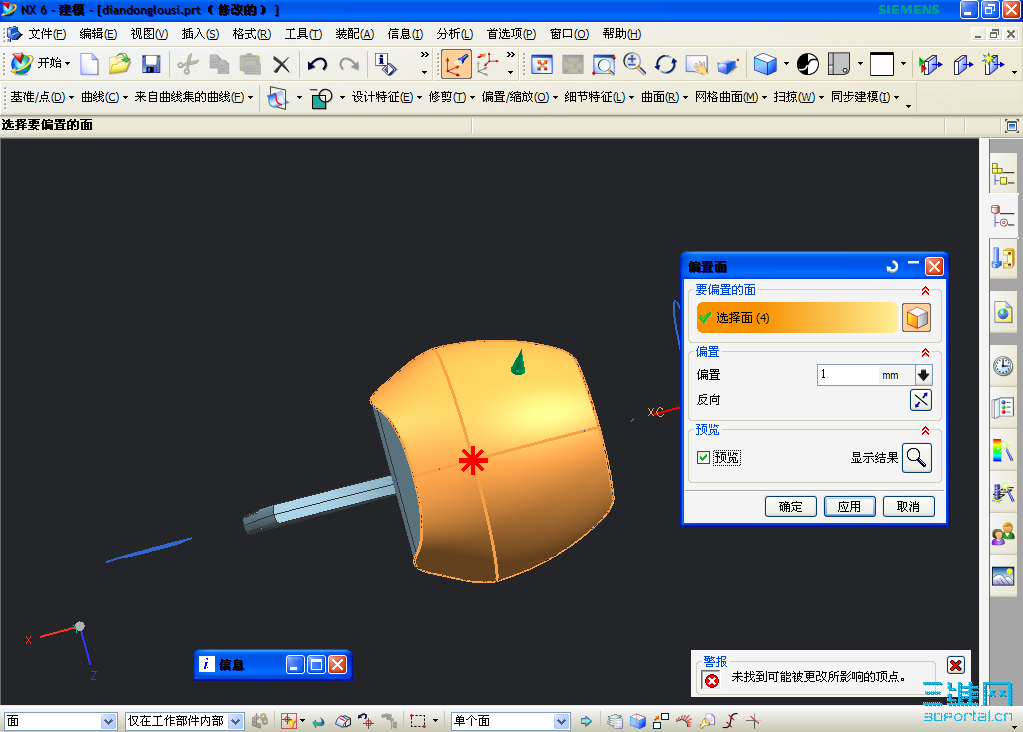
Task: Open the 文件 menu
Action: [46, 34]
